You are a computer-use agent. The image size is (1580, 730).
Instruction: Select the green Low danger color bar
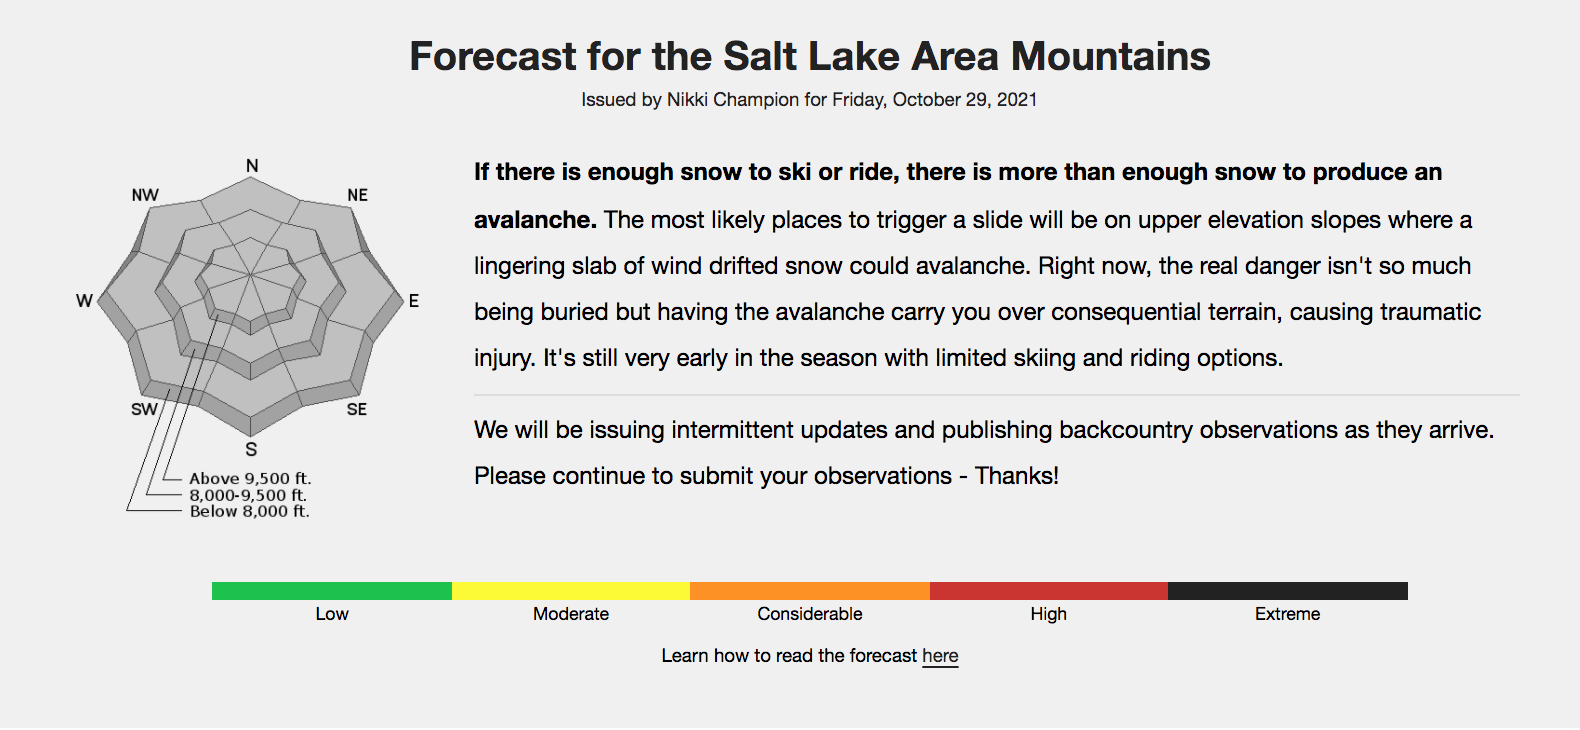(x=332, y=591)
